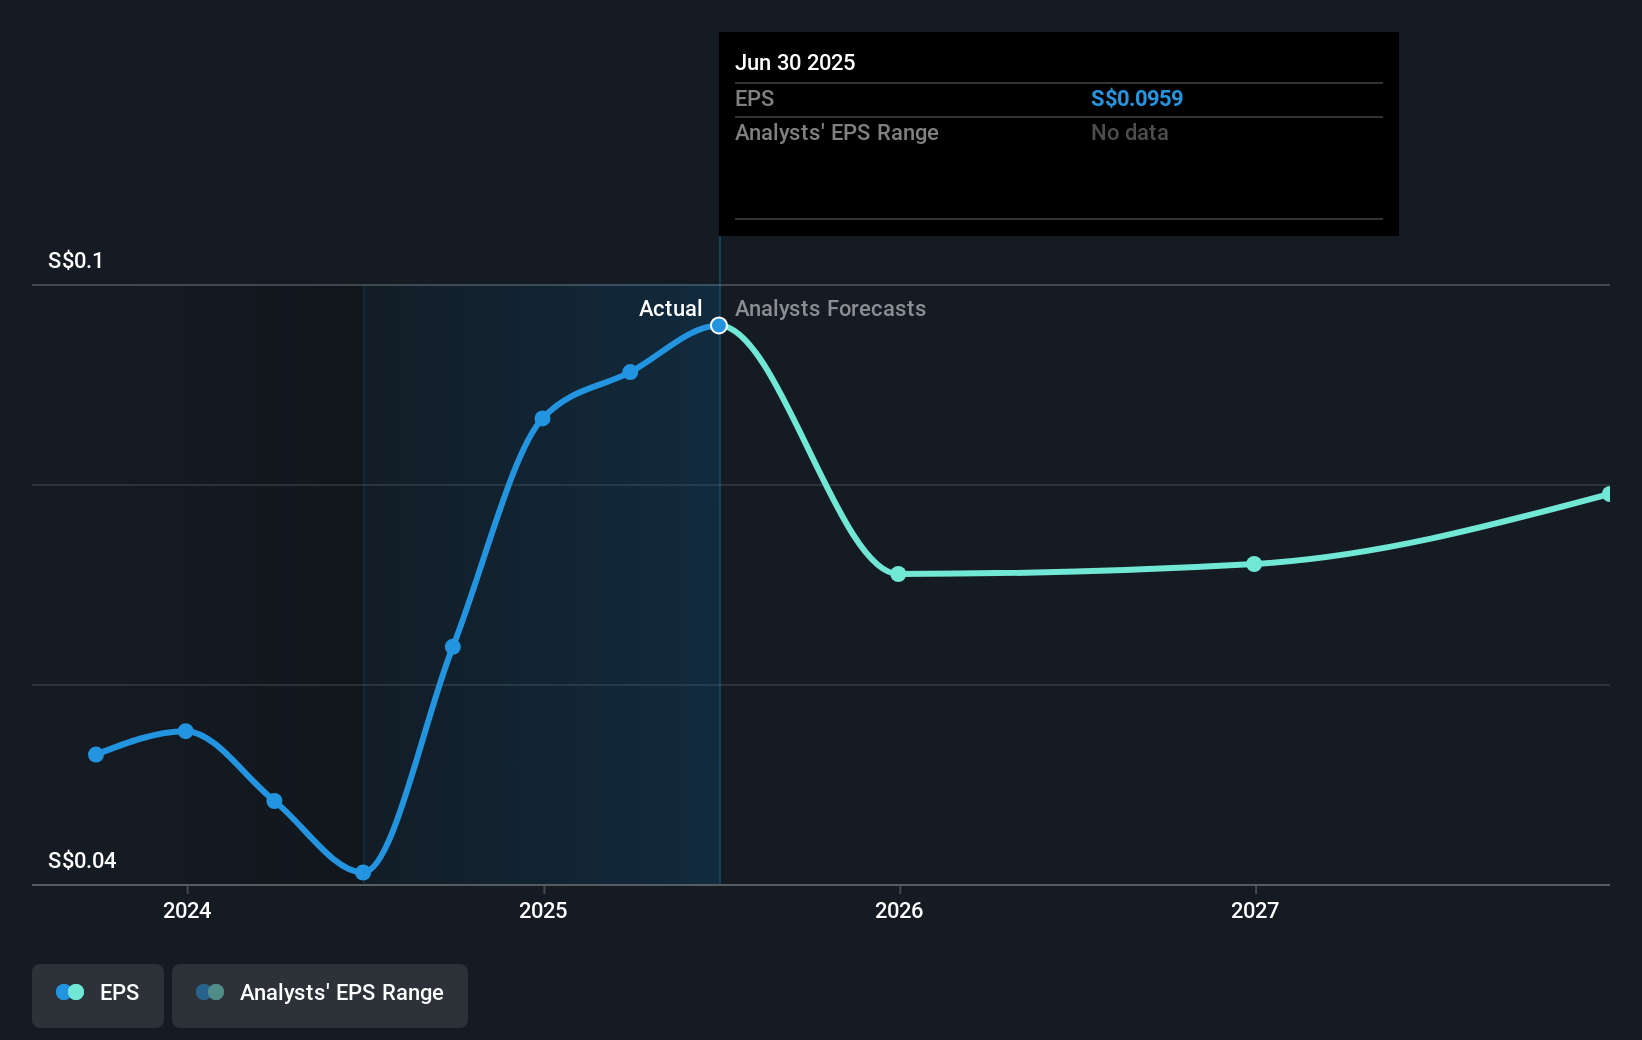Click the early 2026 forecast data point
The height and width of the screenshot is (1040, 1642).
(x=898, y=574)
